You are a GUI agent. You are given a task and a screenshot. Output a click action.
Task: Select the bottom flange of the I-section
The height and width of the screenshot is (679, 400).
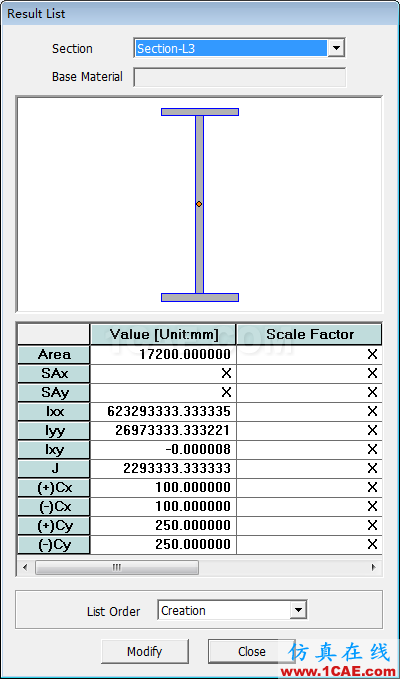tap(200, 297)
